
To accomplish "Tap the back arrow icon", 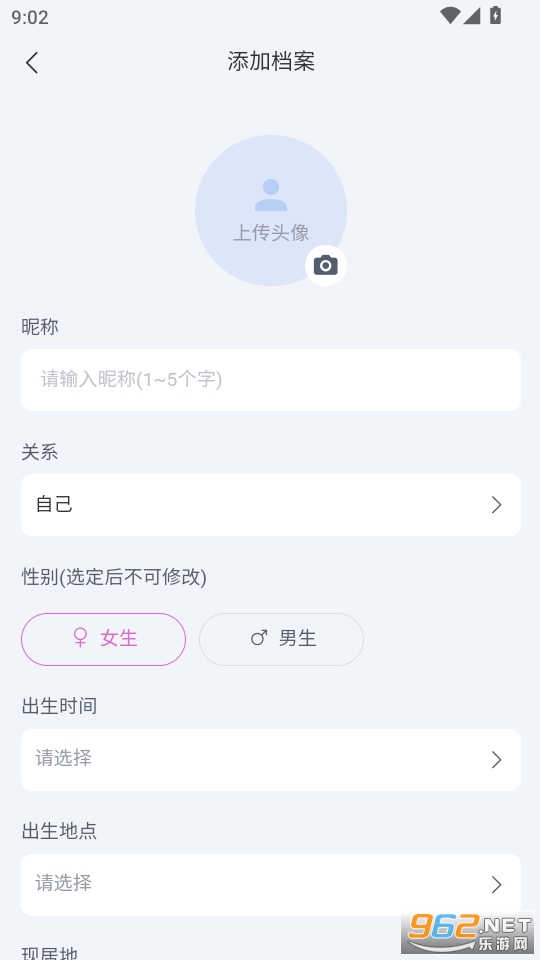I will pyautogui.click(x=32, y=62).
